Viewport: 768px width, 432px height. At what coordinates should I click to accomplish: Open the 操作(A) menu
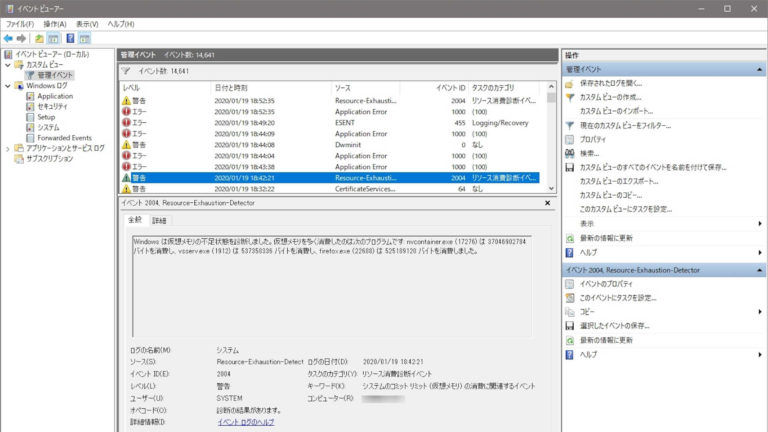[54, 24]
